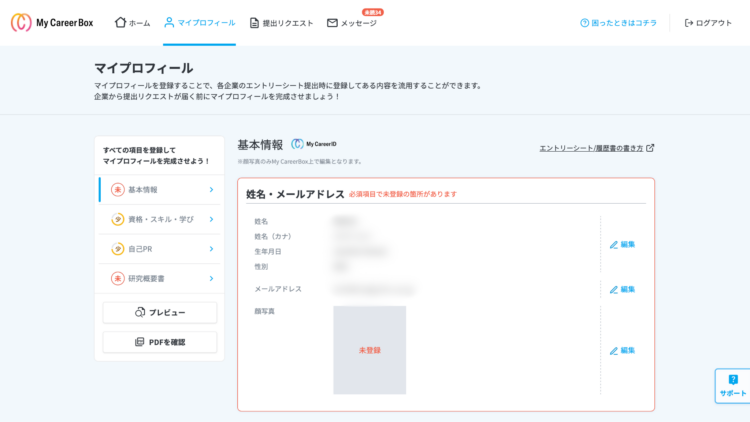This screenshot has height=422, width=750.
Task: Click the external link icon
Action: 650,148
